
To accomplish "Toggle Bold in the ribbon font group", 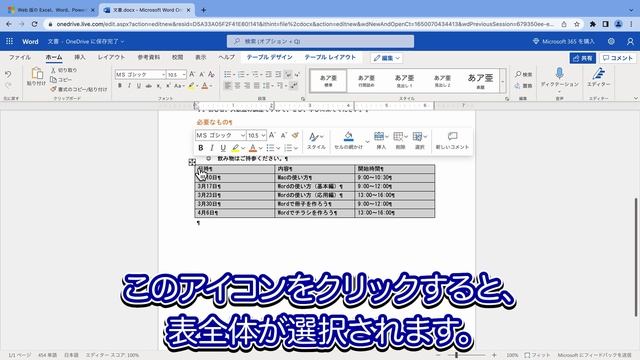I will [120, 86].
